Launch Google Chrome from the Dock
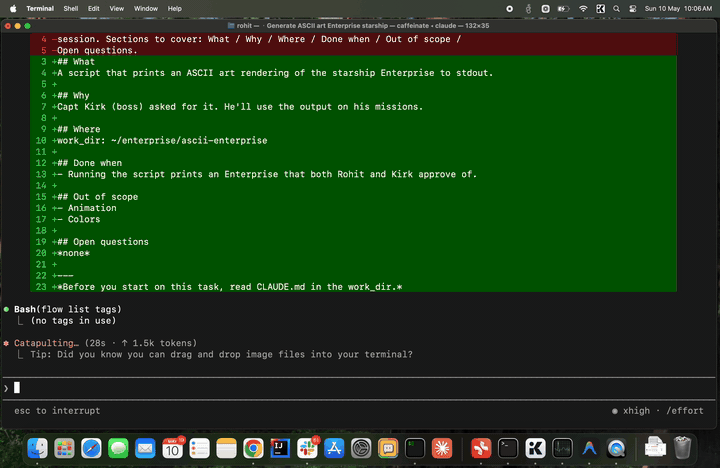 tap(253, 448)
